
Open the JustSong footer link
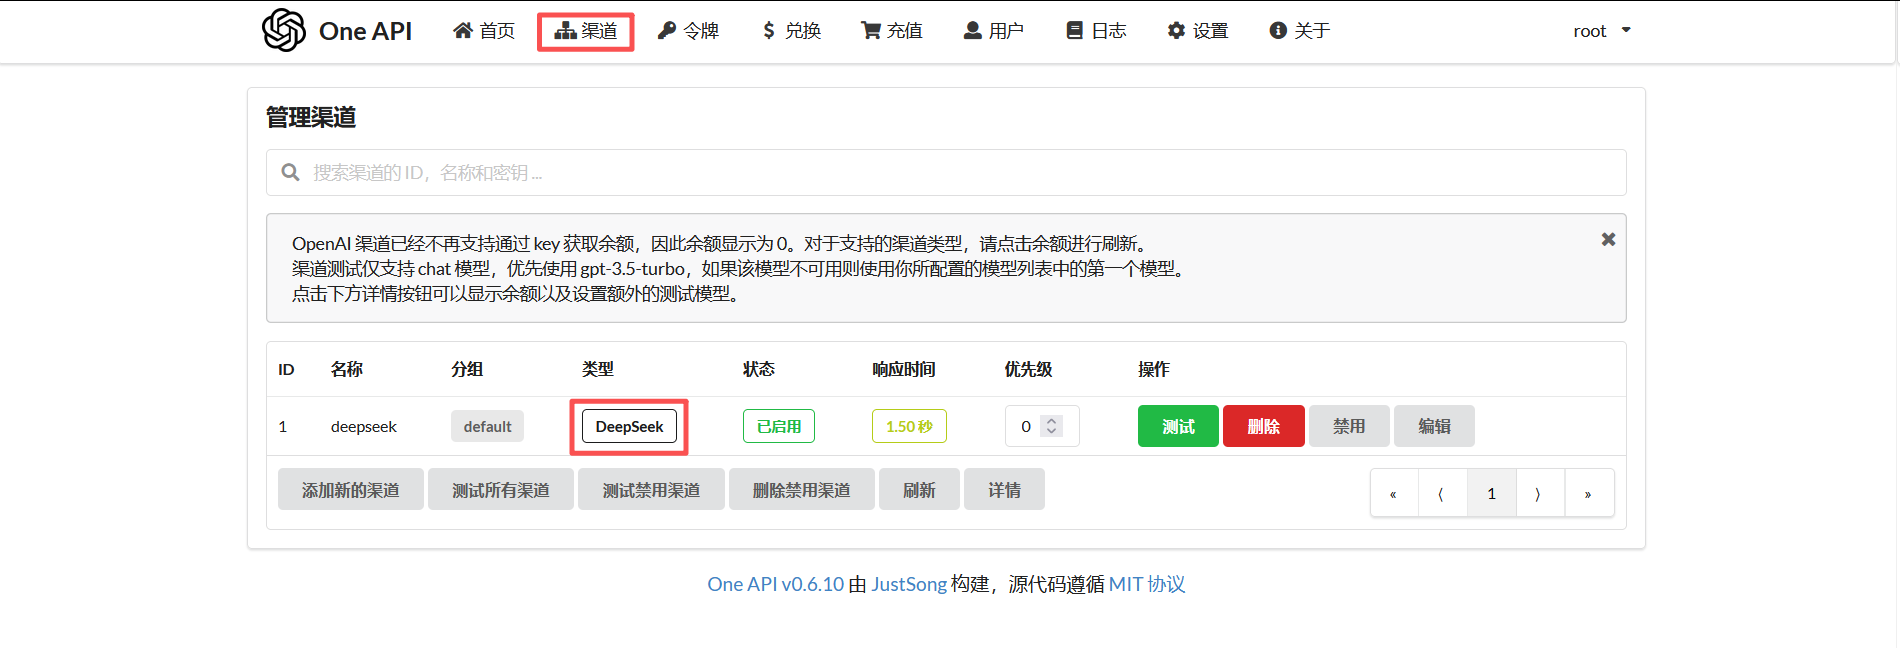coord(909,584)
